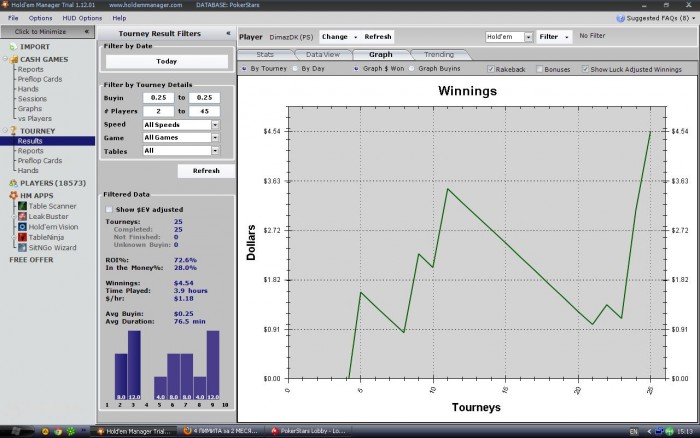Screen dimensions: 700x438
Task: Launch the TableNinja app icon
Action: (22, 237)
